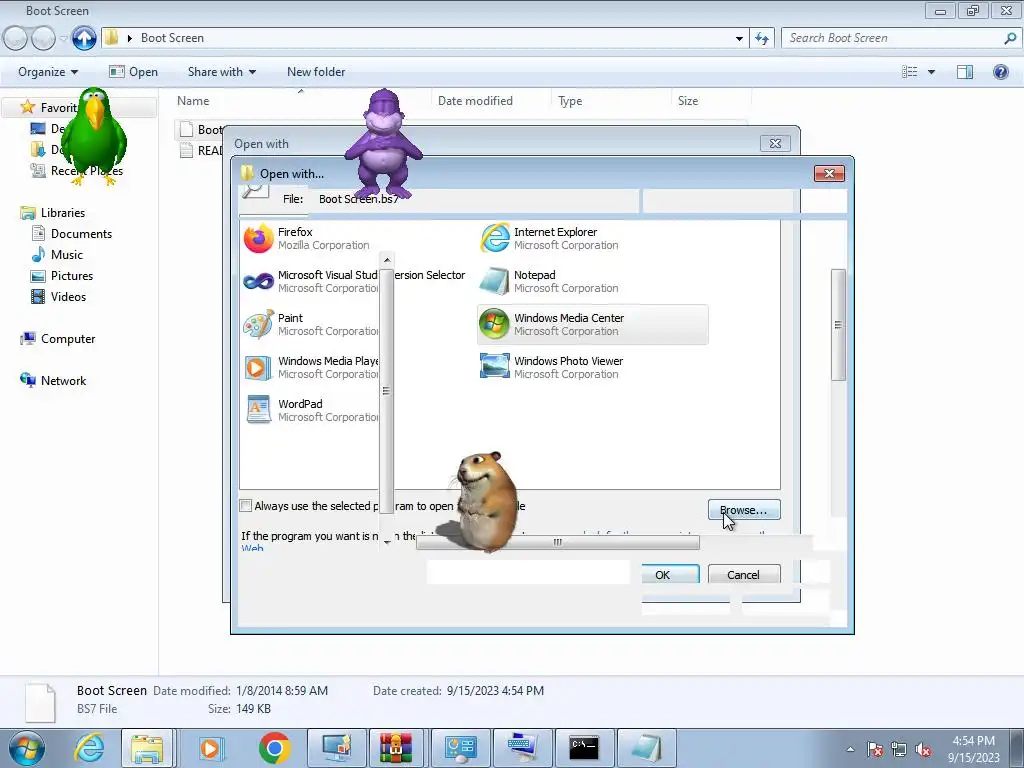This screenshot has height=768, width=1024.
Task: Click Open in the Explorer toolbar
Action: coord(134,72)
